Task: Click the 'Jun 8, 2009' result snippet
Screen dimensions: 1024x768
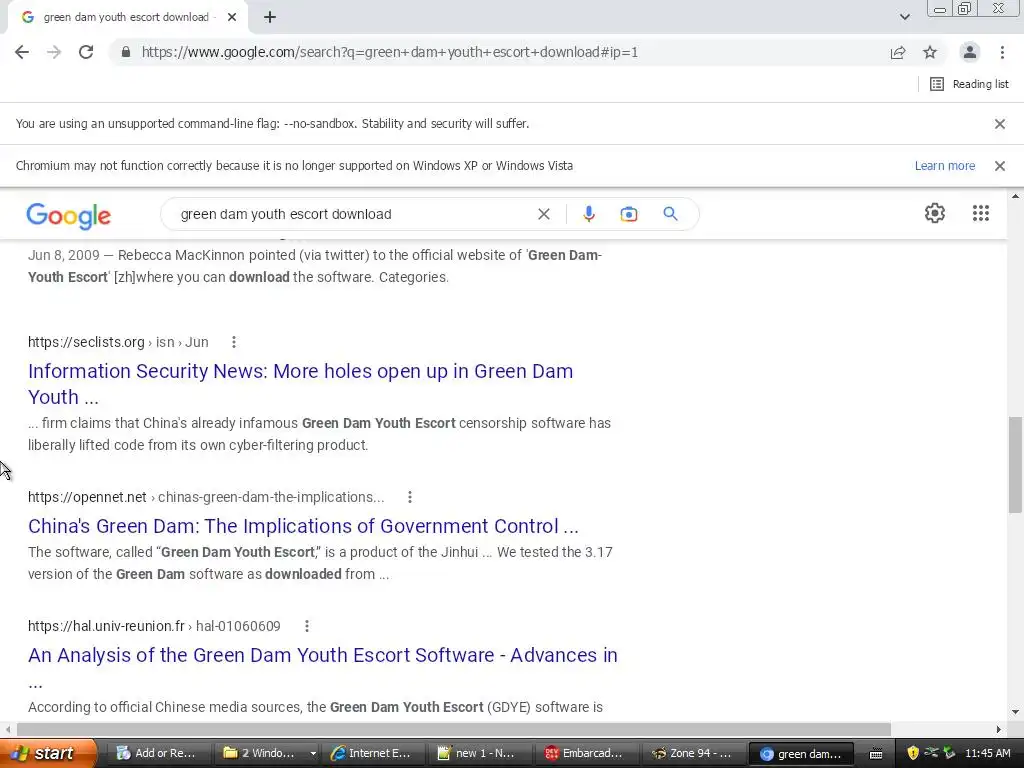Action: point(315,266)
